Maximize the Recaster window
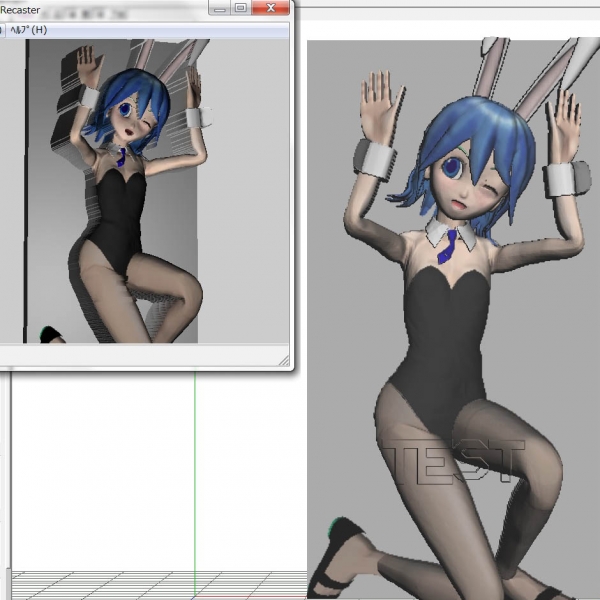 pos(241,8)
